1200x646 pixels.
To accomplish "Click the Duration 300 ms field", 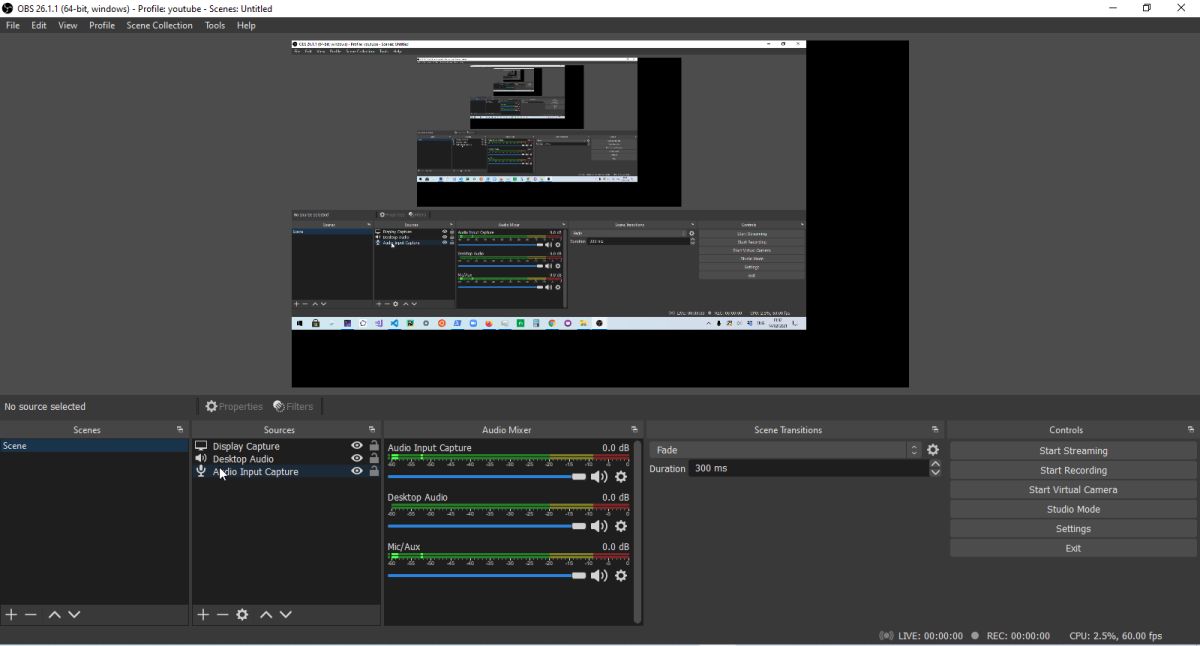I will (x=808, y=468).
